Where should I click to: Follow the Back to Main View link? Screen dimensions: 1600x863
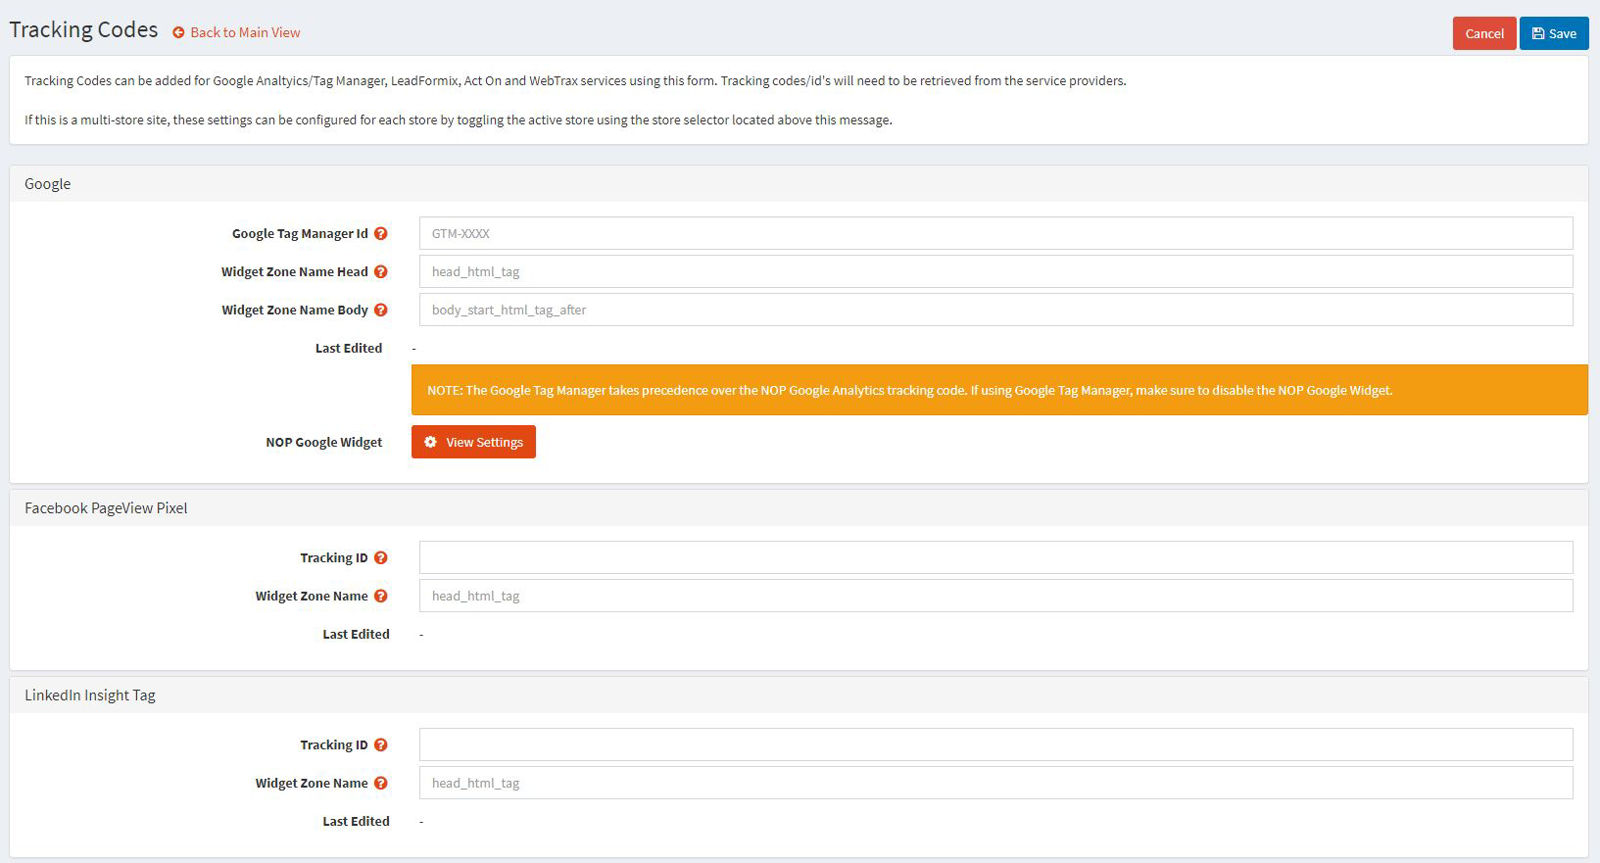click(245, 32)
